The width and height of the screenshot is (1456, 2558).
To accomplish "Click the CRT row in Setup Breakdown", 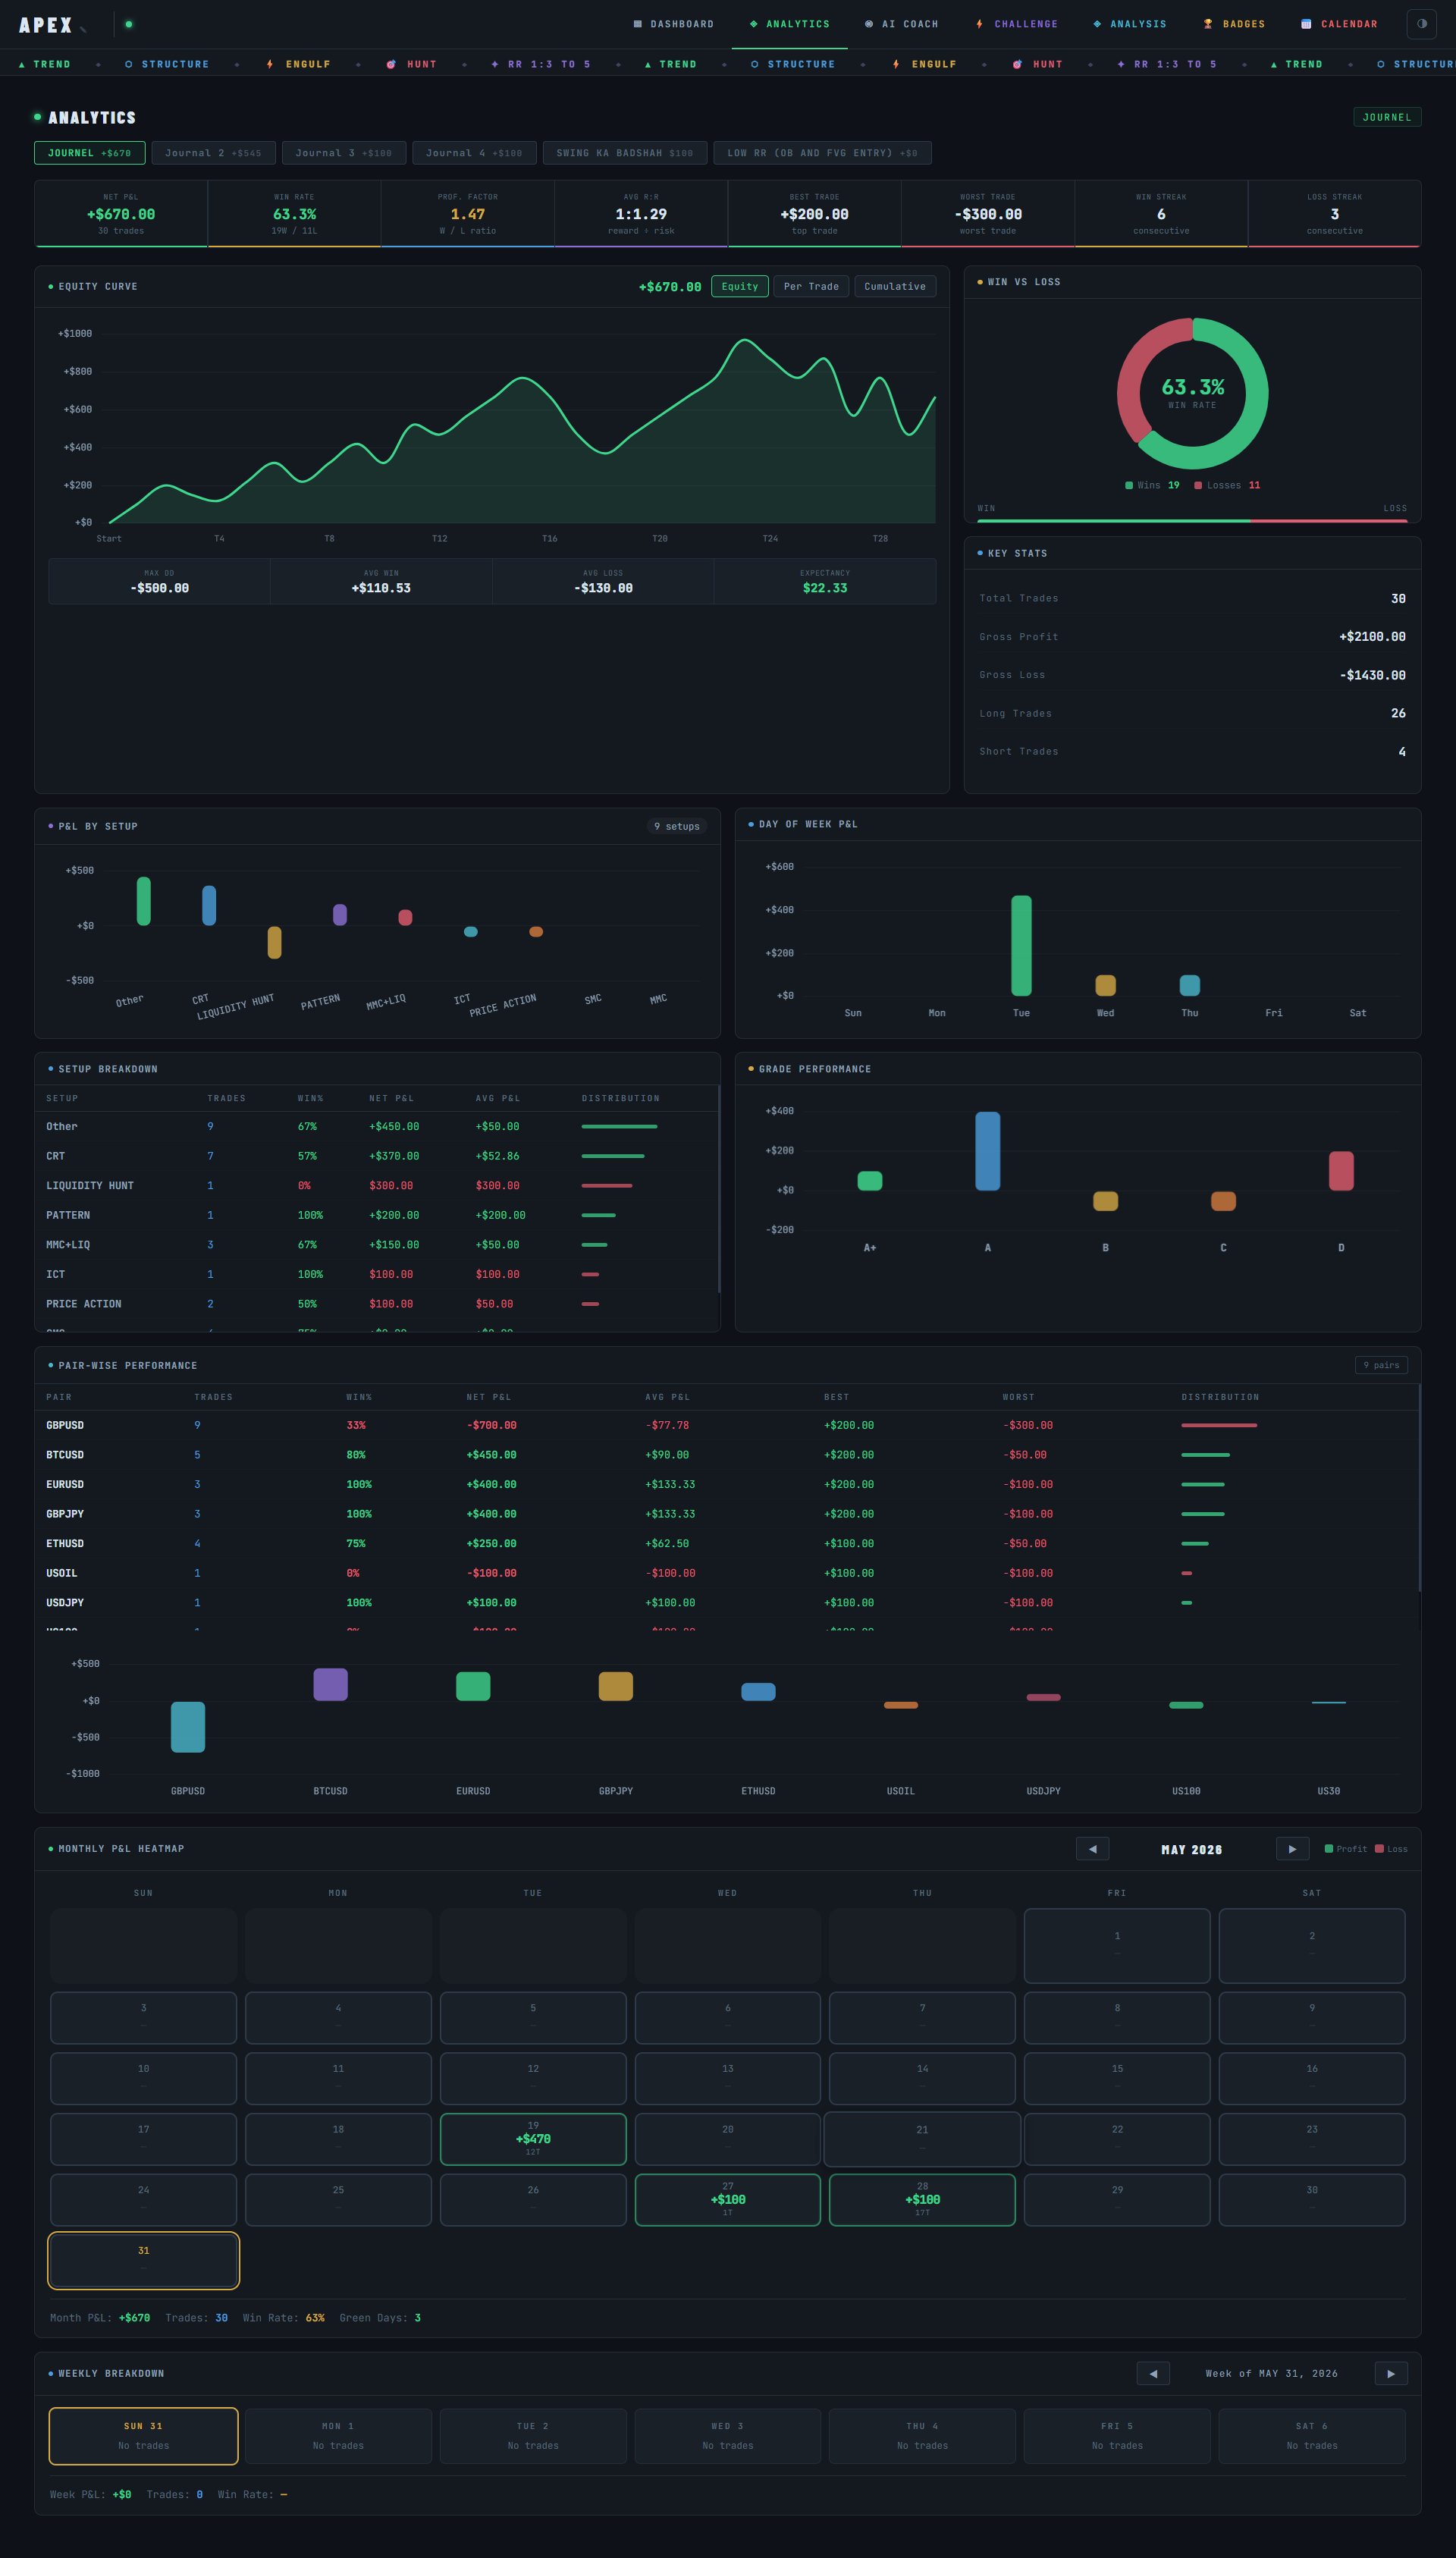I will [377, 1156].
